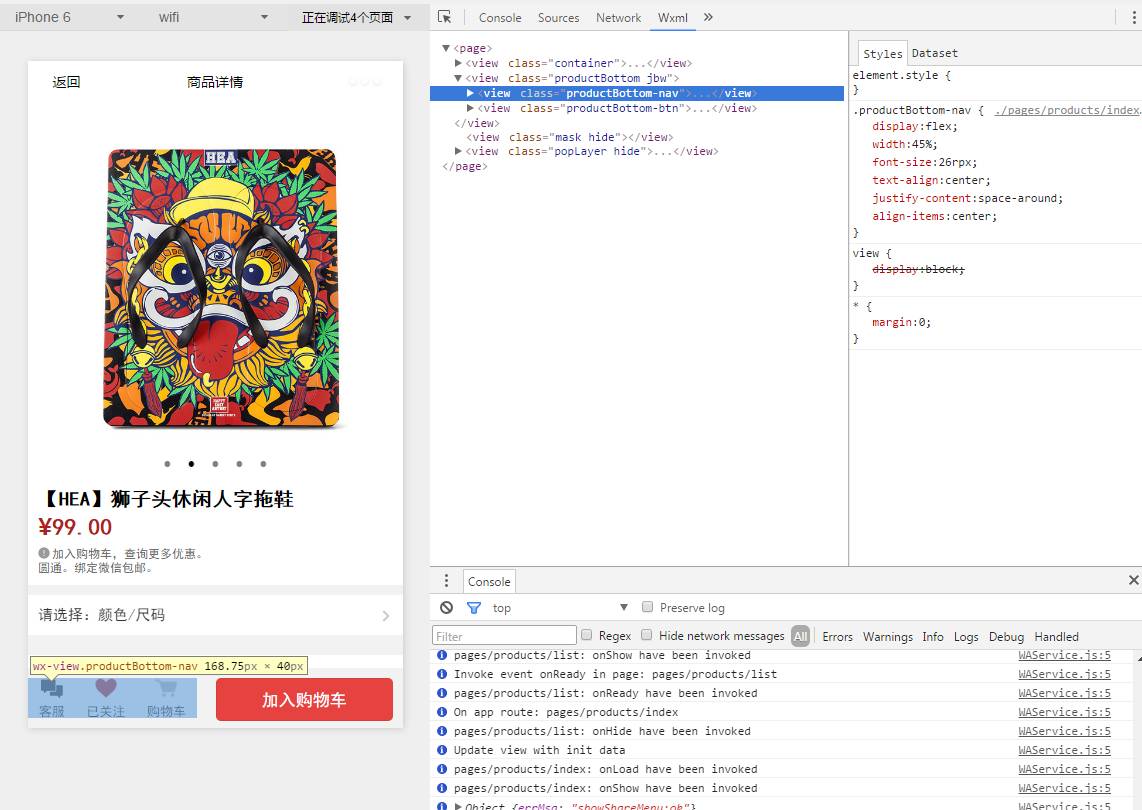Screen dimensions: 1142x810
Task: Filter console by Warnings
Action: [888, 637]
